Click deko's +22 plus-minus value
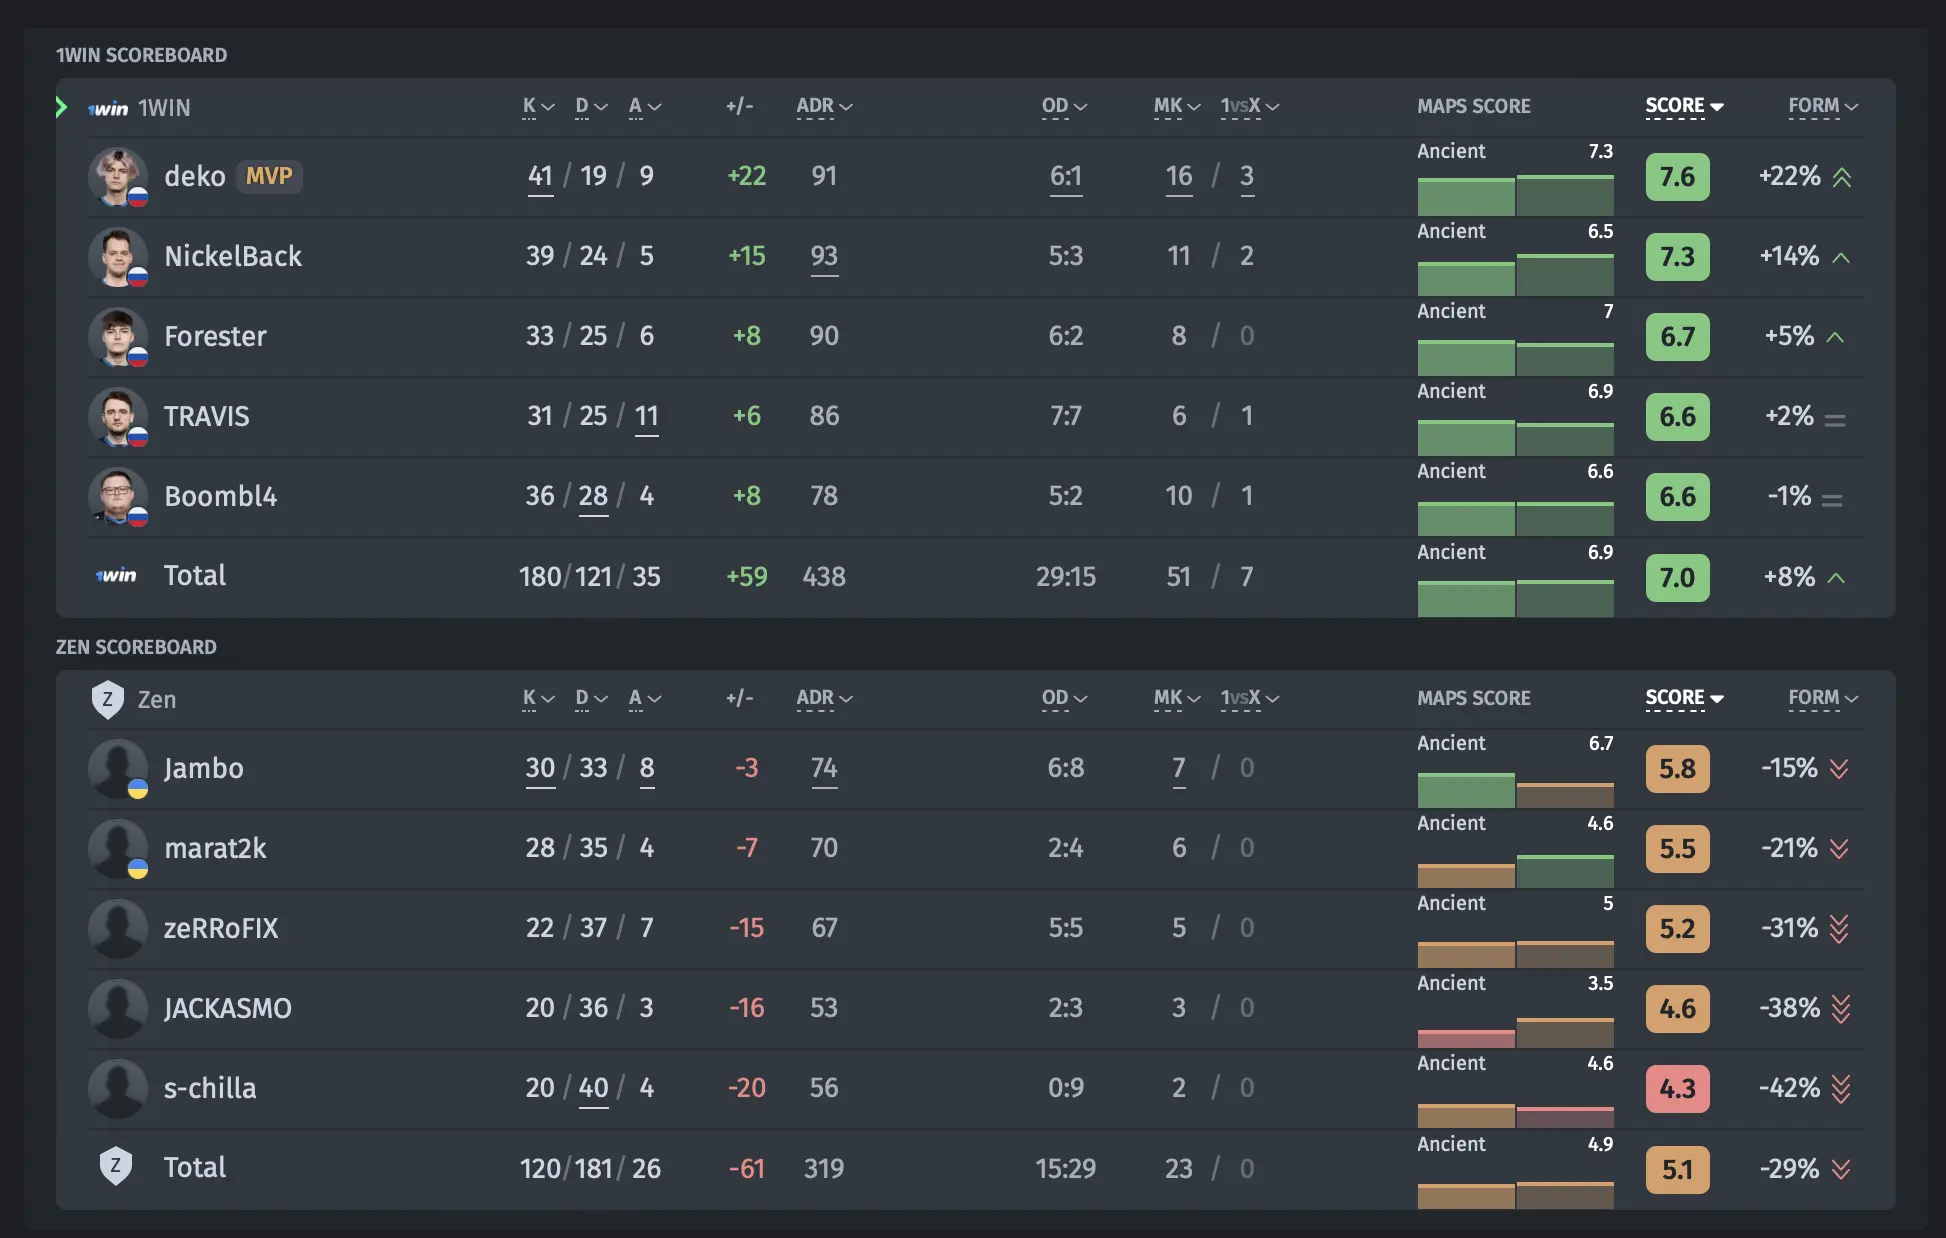The image size is (1946, 1238). point(746,176)
